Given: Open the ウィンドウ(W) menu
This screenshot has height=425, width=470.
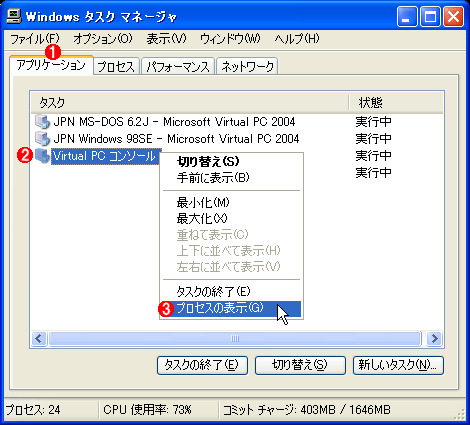Looking at the screenshot, I should pyautogui.click(x=230, y=39).
